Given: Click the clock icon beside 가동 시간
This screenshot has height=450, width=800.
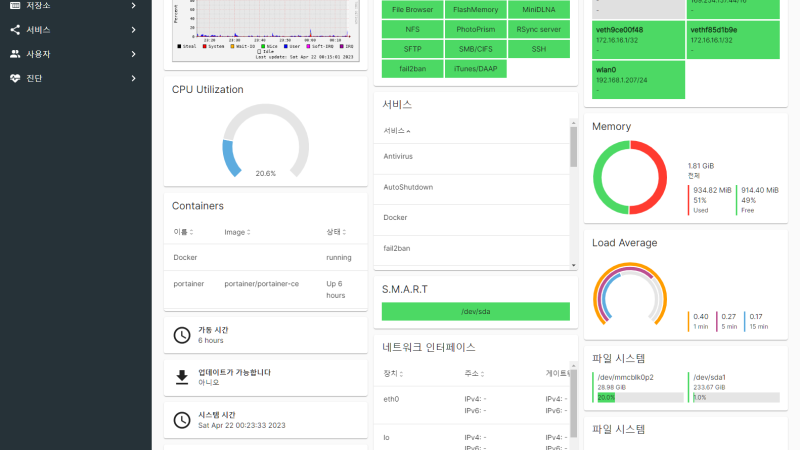Looking at the screenshot, I should tap(182, 335).
